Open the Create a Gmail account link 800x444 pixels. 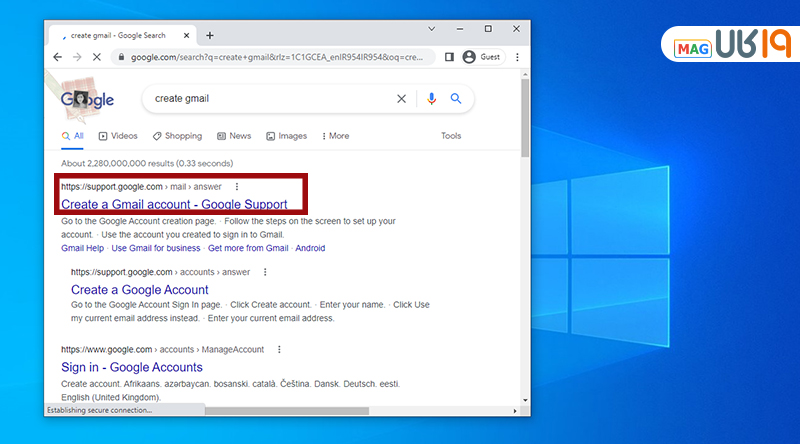(x=174, y=204)
